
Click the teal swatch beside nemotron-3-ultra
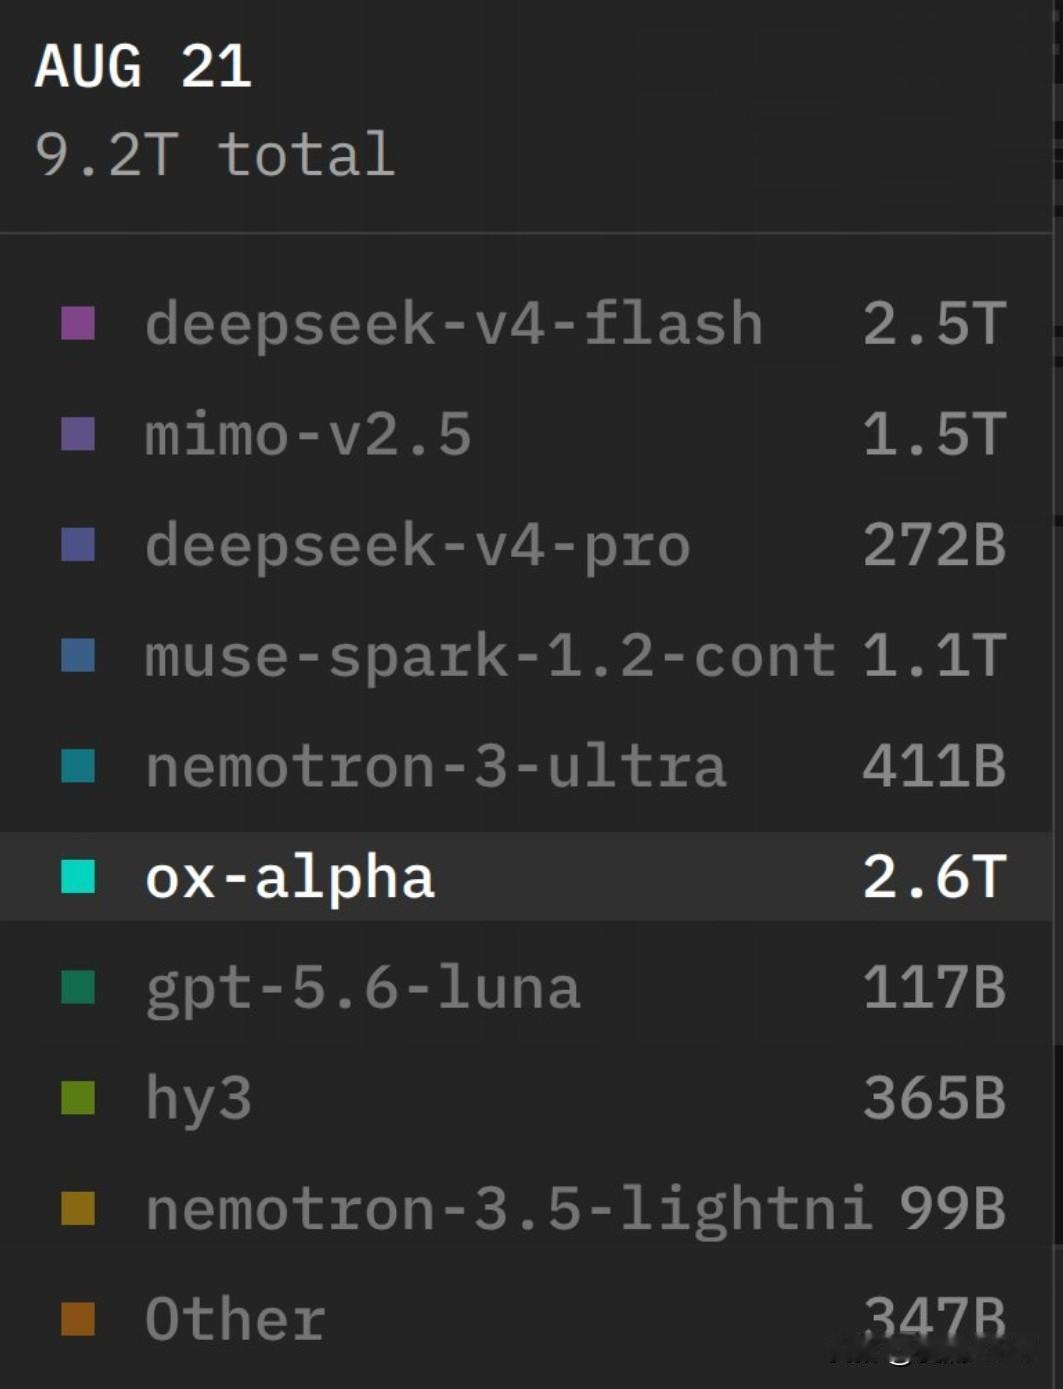(x=78, y=766)
